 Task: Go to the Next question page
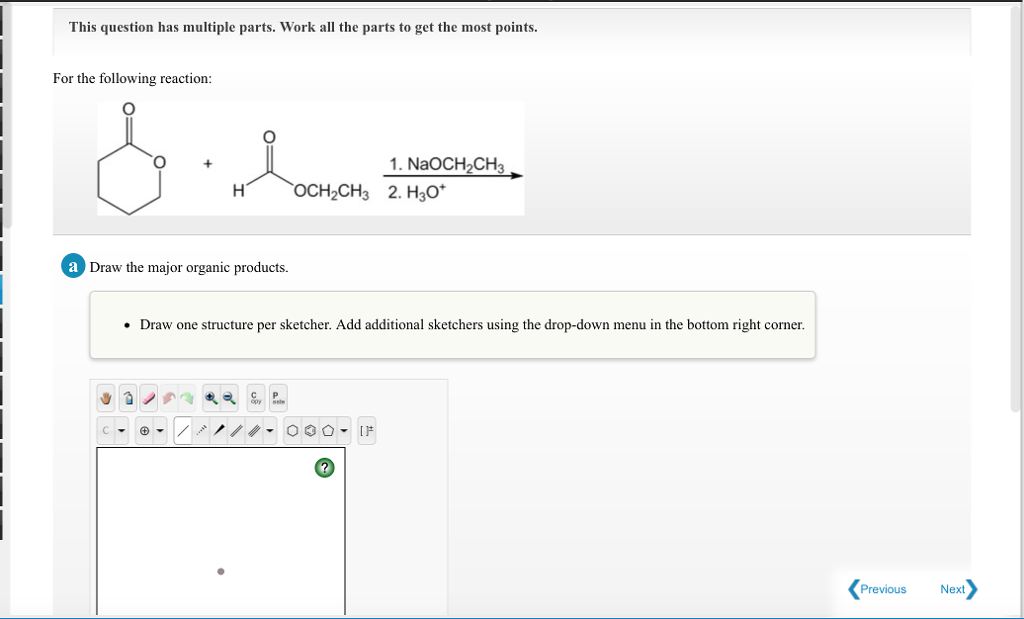click(952, 589)
